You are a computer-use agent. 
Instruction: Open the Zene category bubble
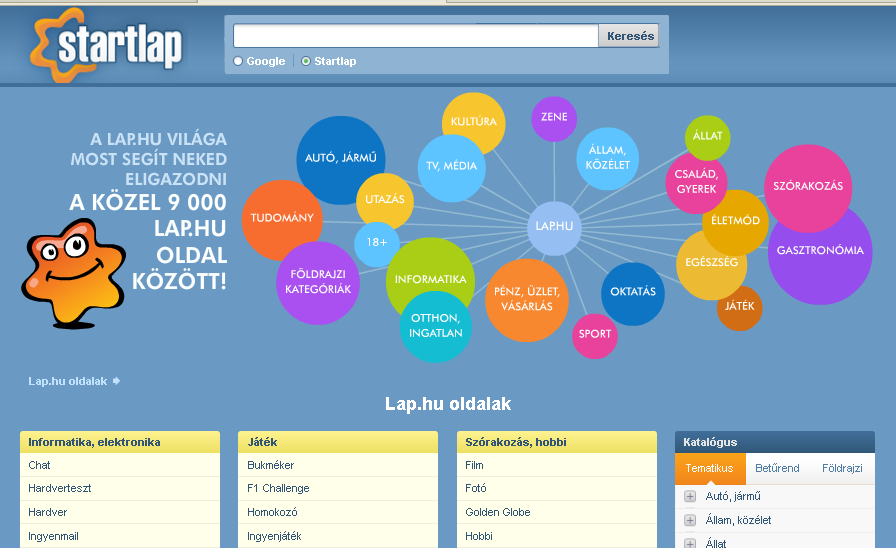[554, 118]
